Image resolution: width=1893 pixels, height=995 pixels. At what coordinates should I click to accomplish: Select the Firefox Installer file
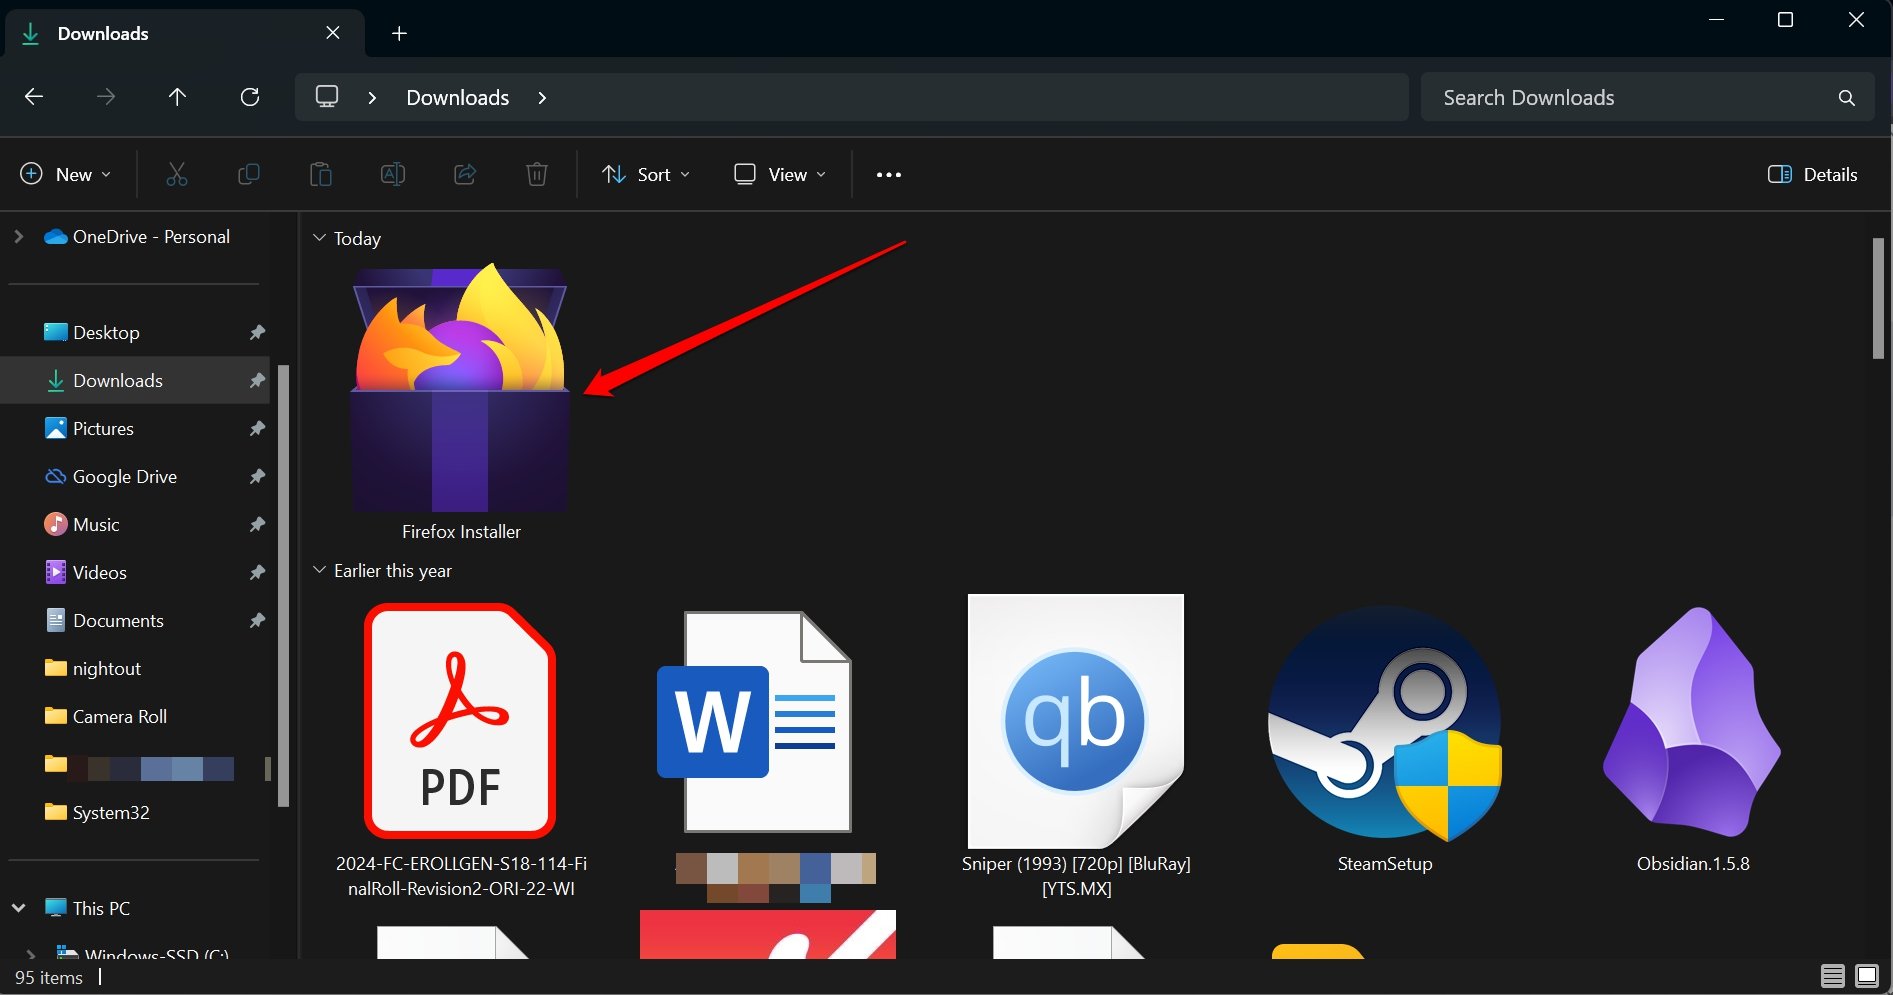click(460, 402)
